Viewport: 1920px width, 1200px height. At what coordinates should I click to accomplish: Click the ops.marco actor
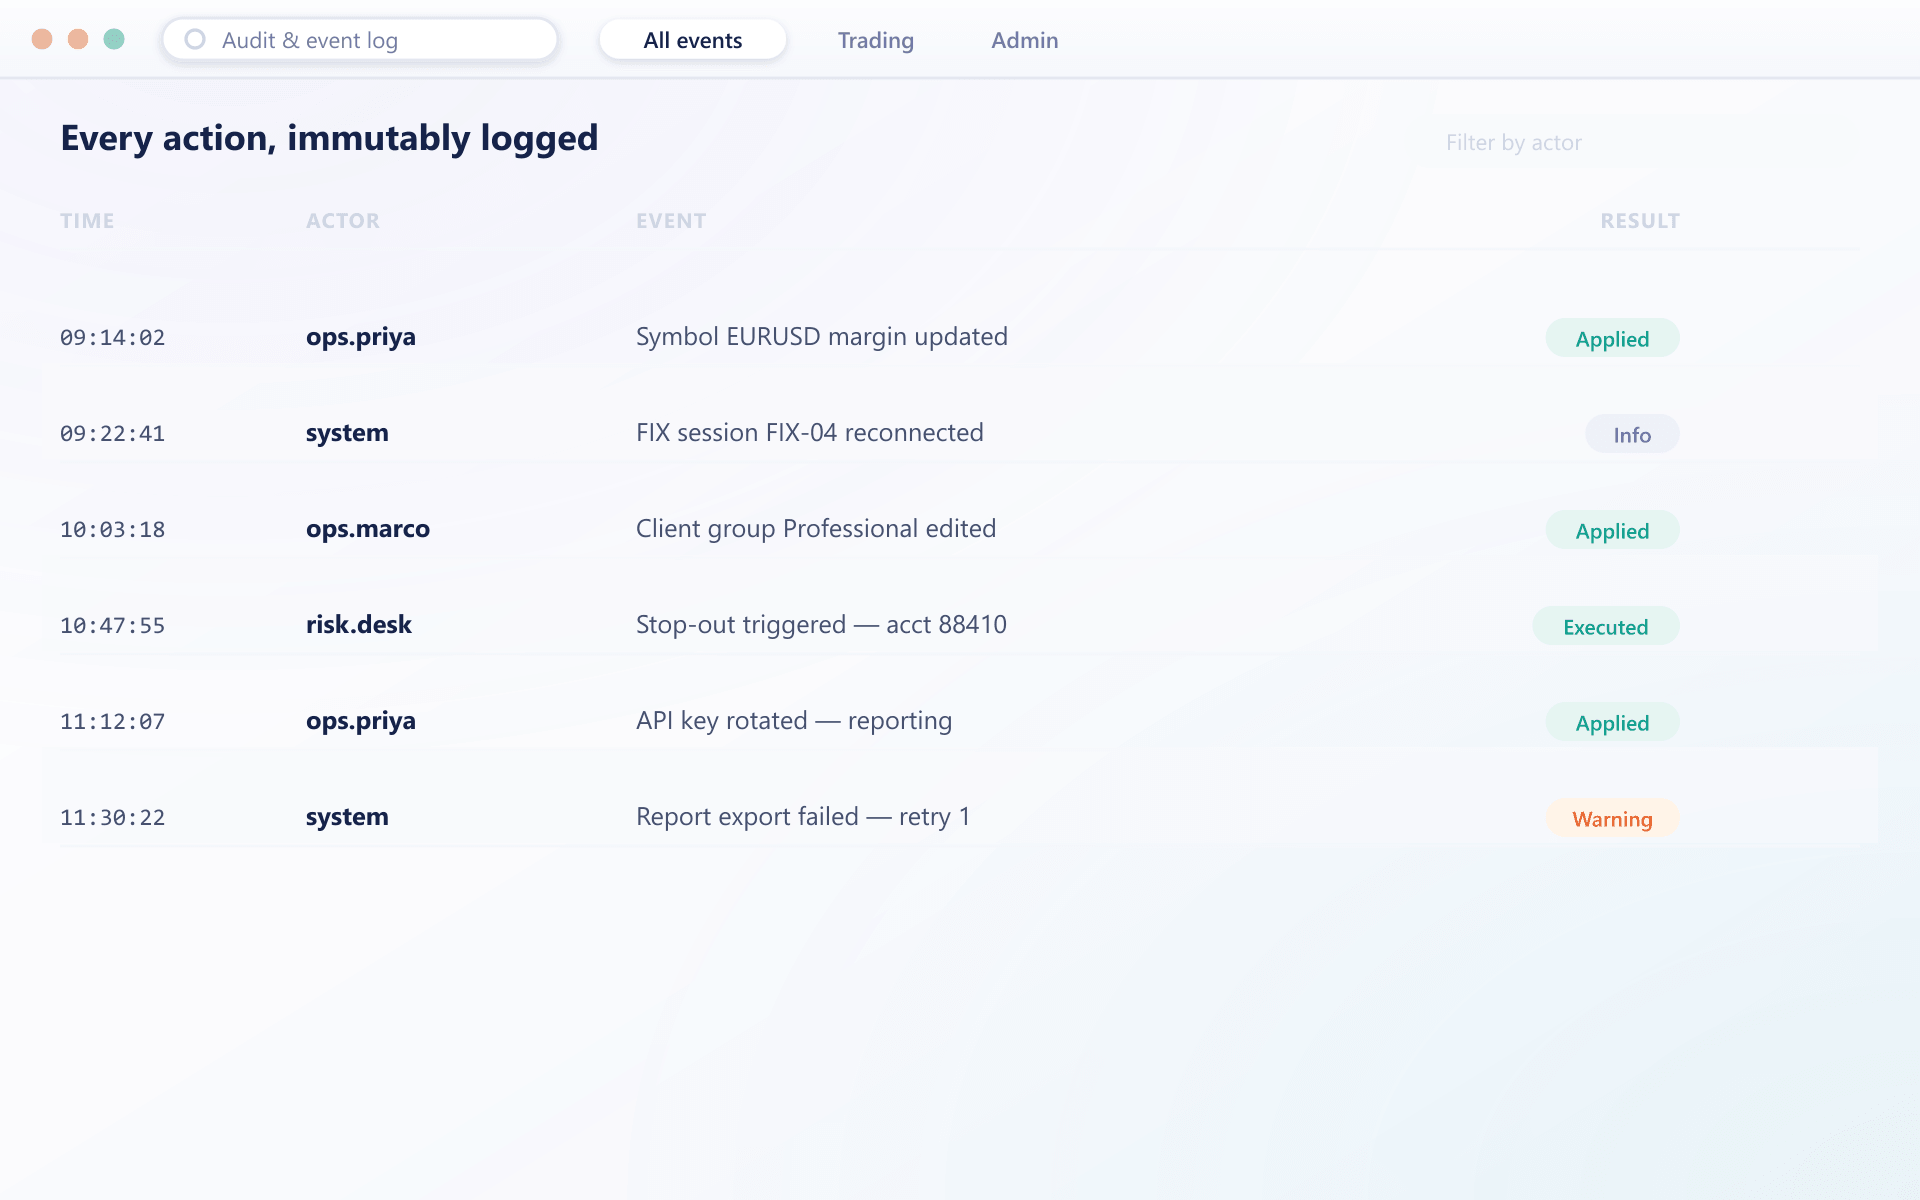point(368,529)
